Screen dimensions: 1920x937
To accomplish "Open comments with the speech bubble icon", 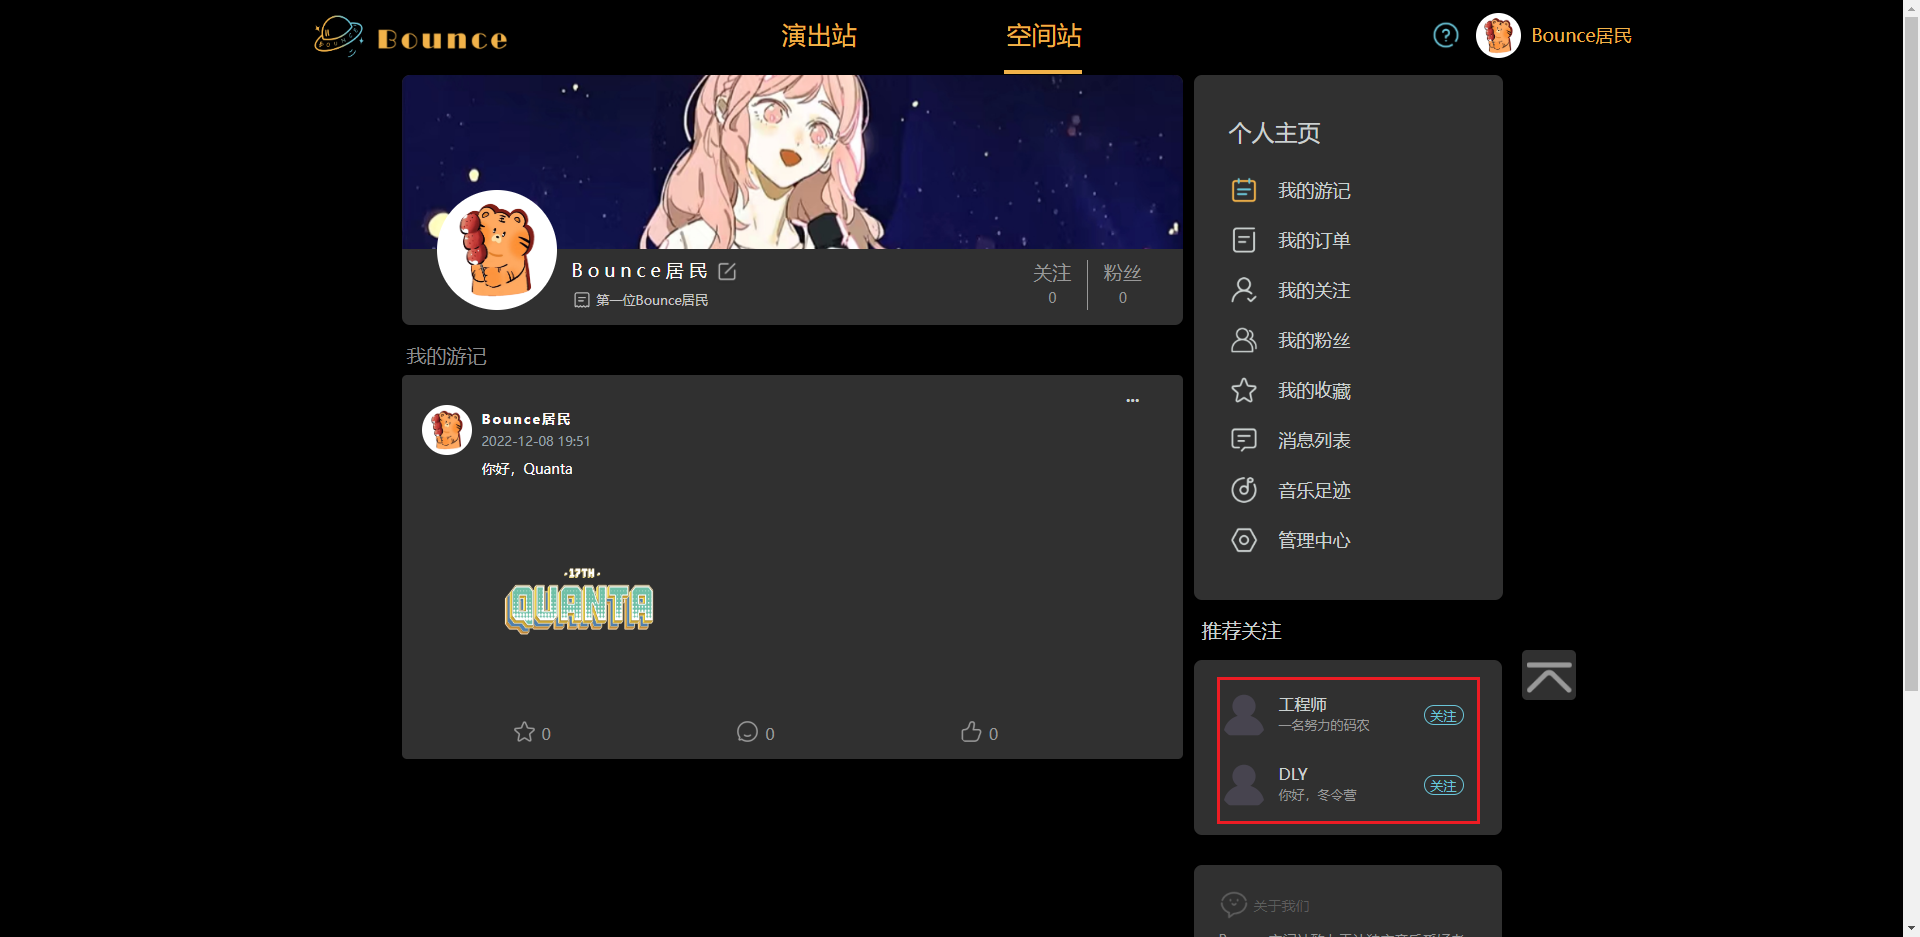I will pyautogui.click(x=747, y=732).
